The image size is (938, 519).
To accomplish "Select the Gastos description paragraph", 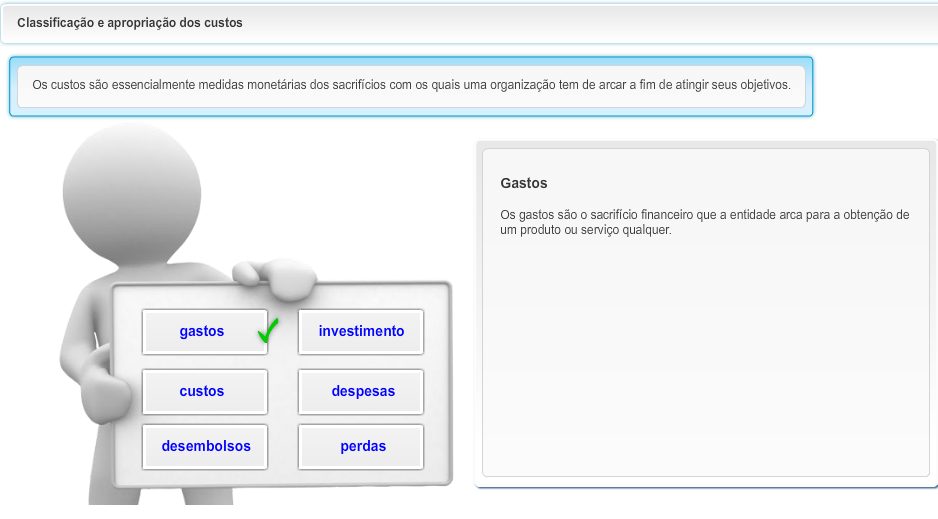I will point(704,222).
